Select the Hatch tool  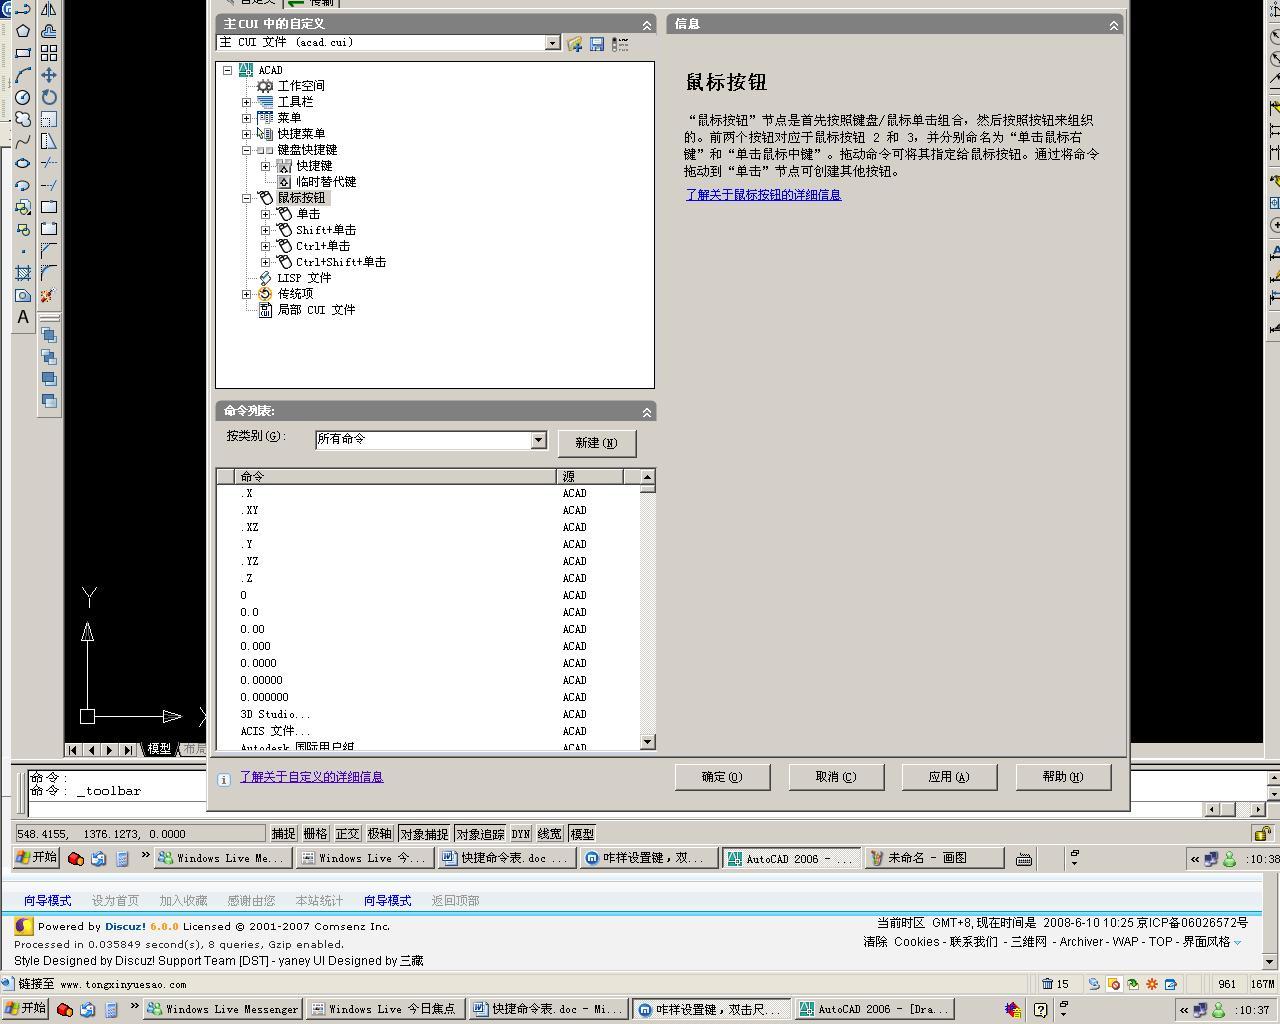pyautogui.click(x=23, y=273)
